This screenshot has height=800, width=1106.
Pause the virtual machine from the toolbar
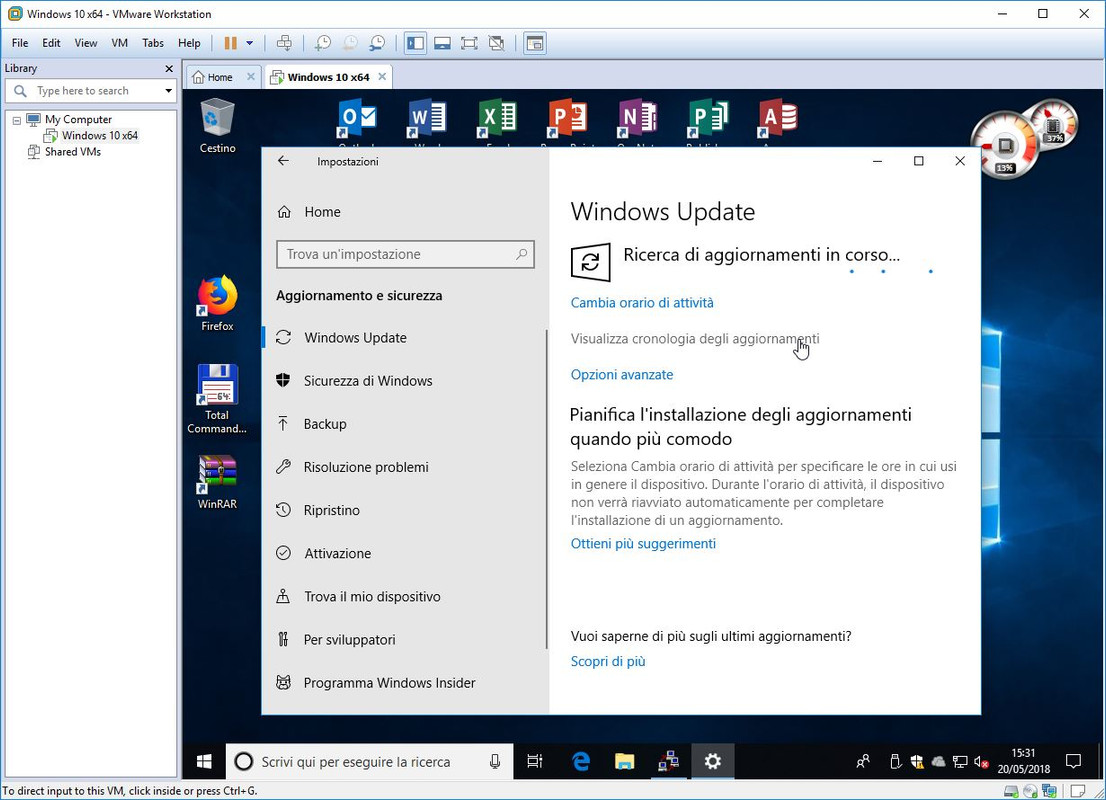(x=231, y=43)
